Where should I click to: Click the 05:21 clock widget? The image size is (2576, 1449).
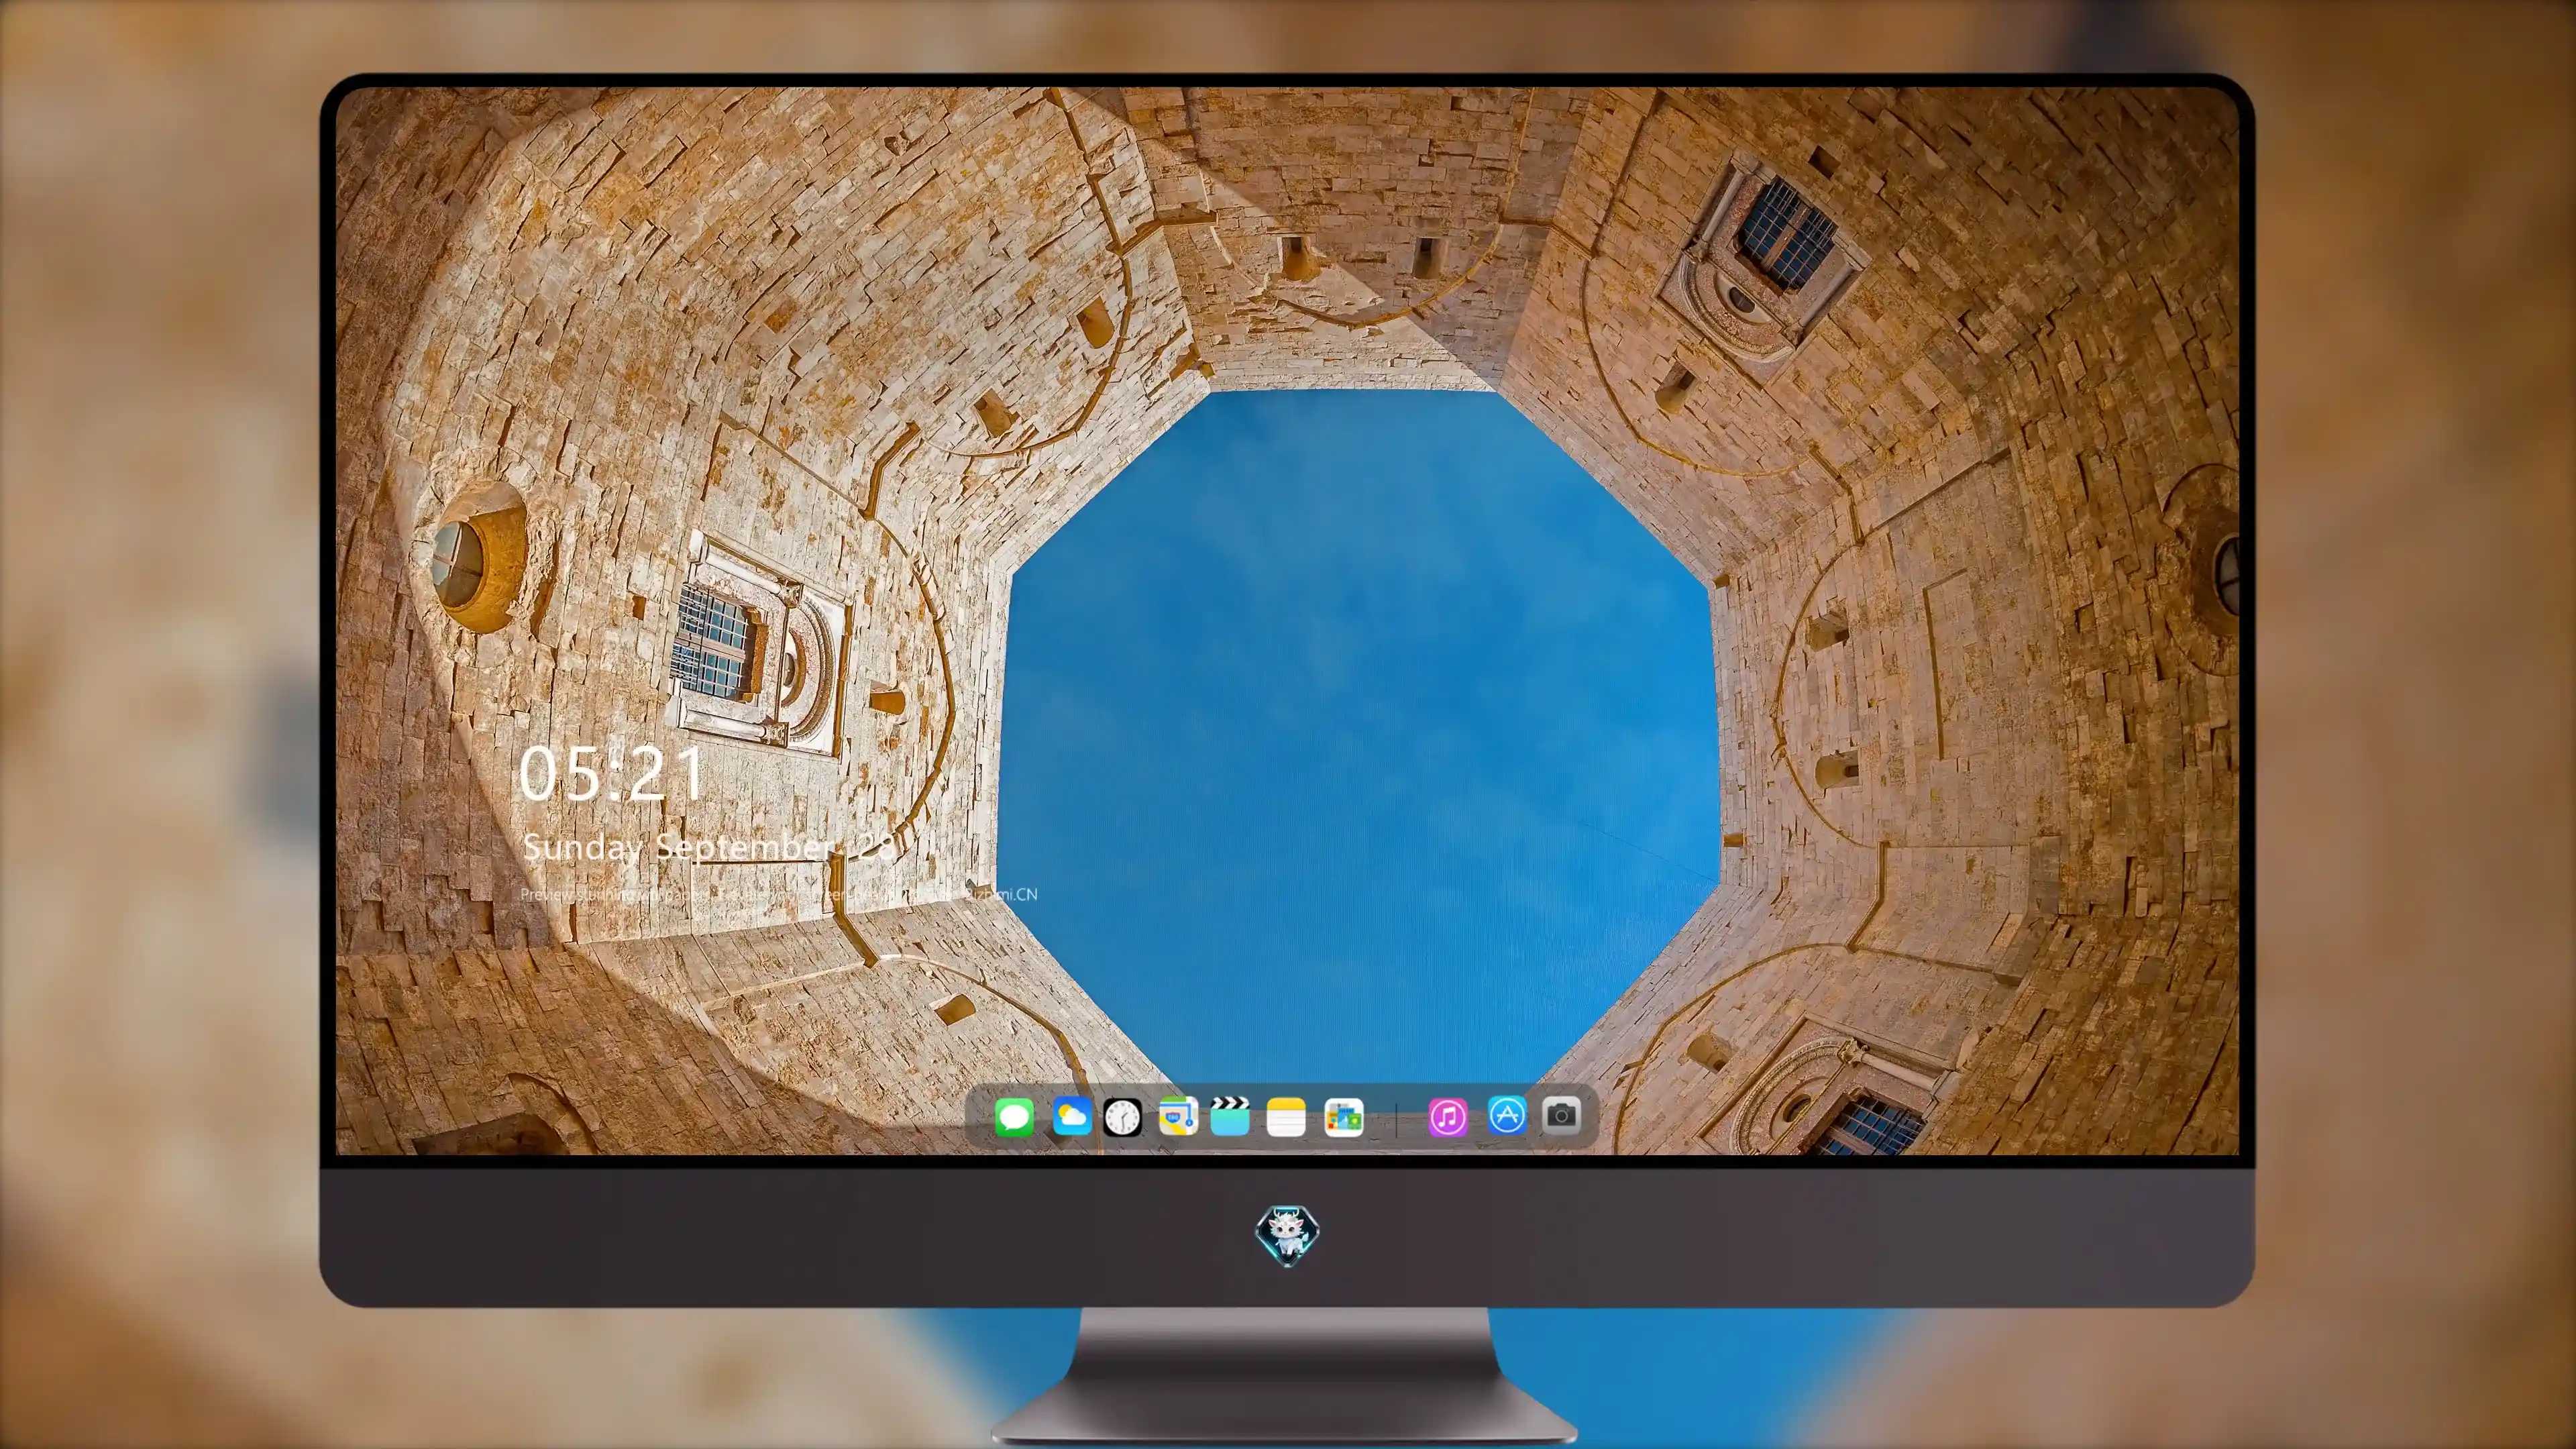point(612,774)
